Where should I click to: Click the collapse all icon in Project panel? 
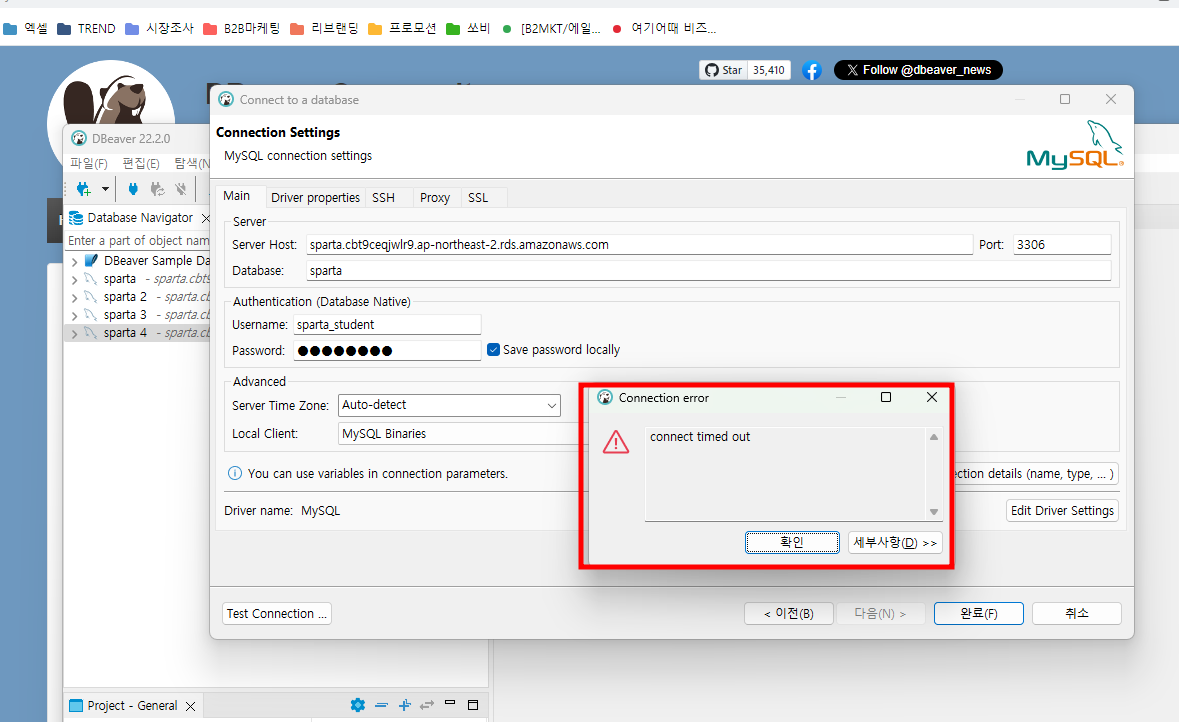pos(381,705)
